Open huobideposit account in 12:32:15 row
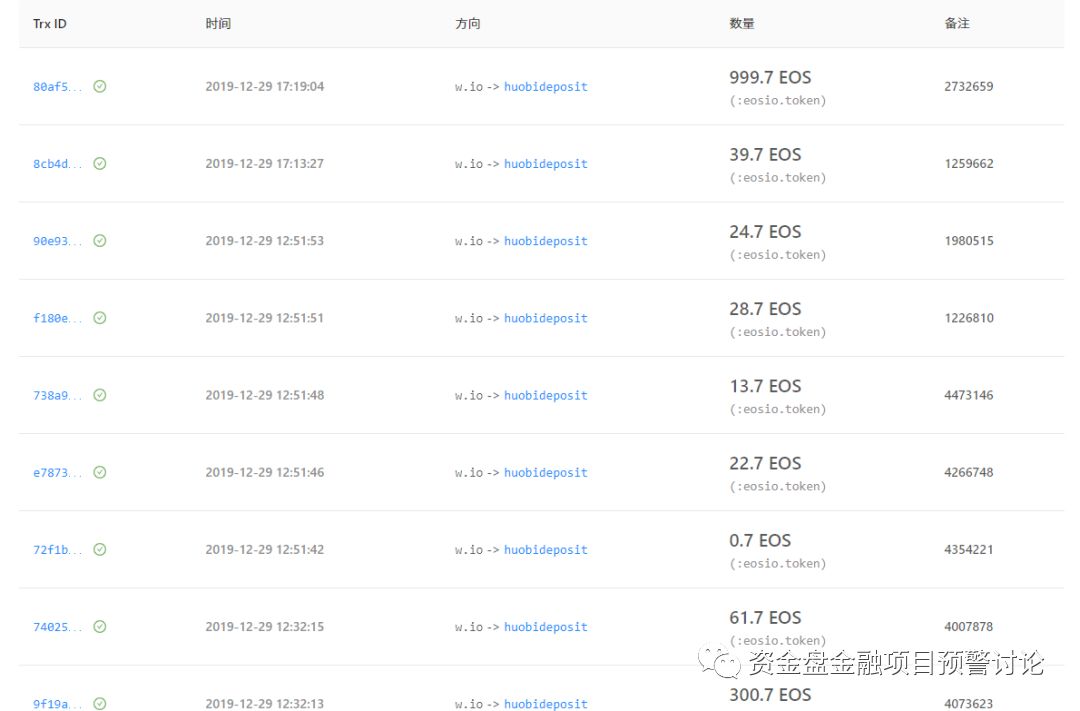This screenshot has height=711, width=1080. pyautogui.click(x=546, y=627)
